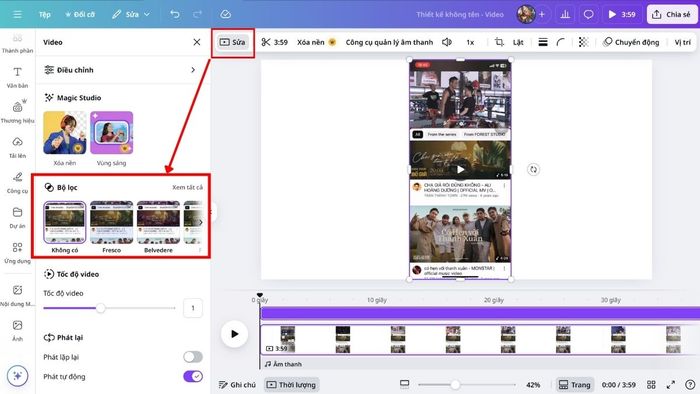Viewport: 700px width, 394px height.
Task: Open the comments bubble icon
Action: (x=588, y=14)
